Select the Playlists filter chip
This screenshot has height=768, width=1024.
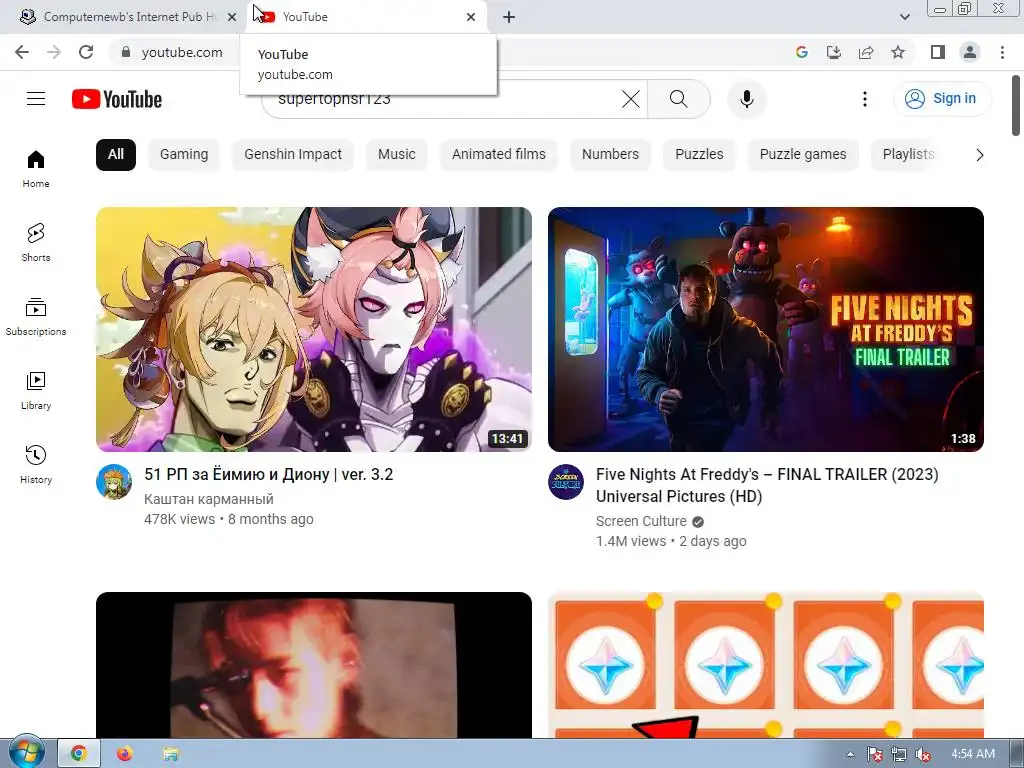click(908, 155)
